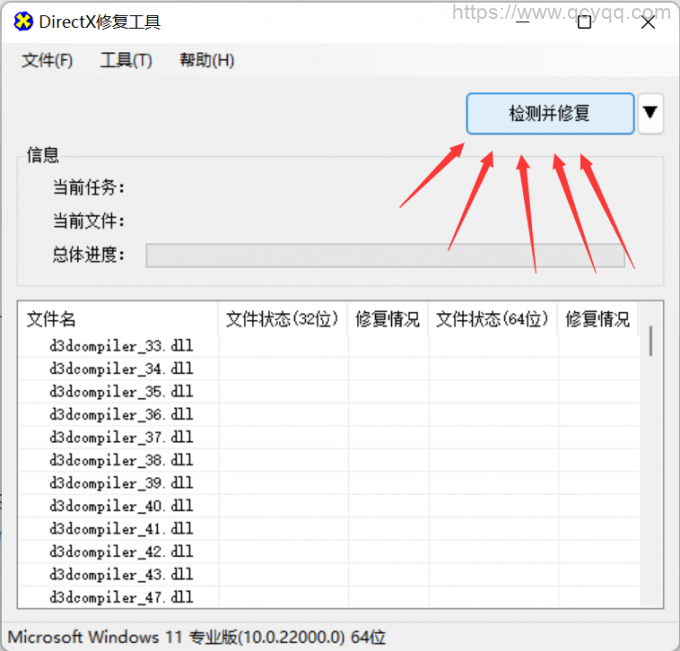
Task: Choose d3dcompiler_43.dll from the list
Action: pyautogui.click(x=121, y=575)
